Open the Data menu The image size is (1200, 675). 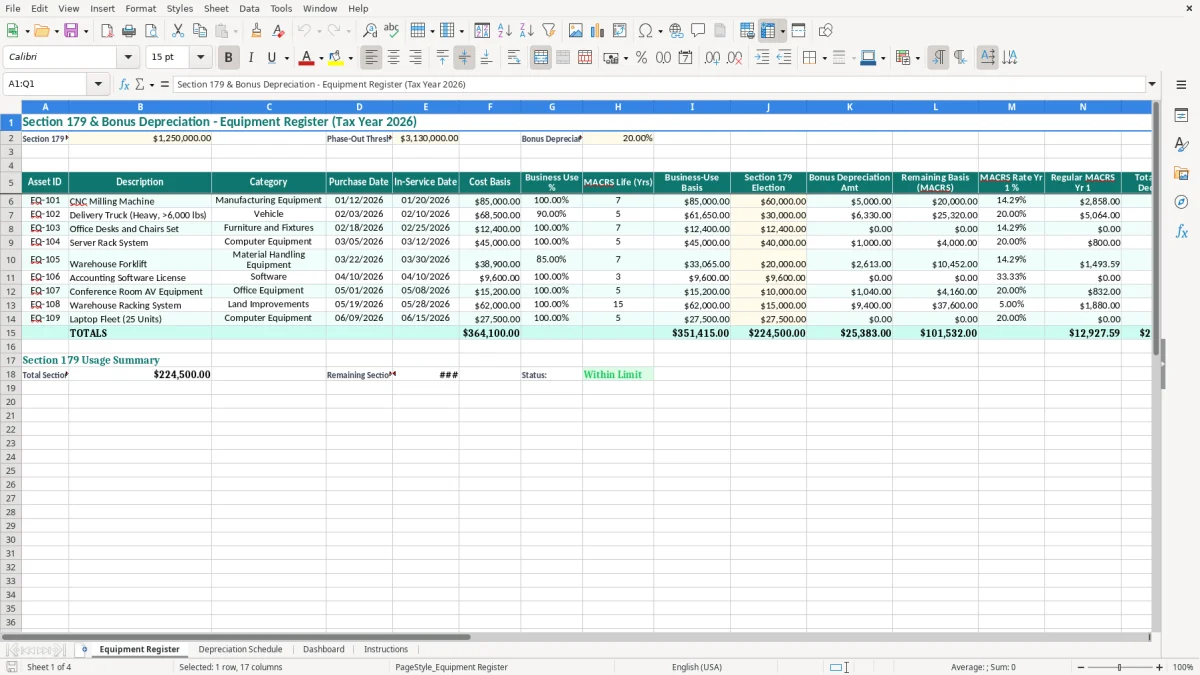249,8
